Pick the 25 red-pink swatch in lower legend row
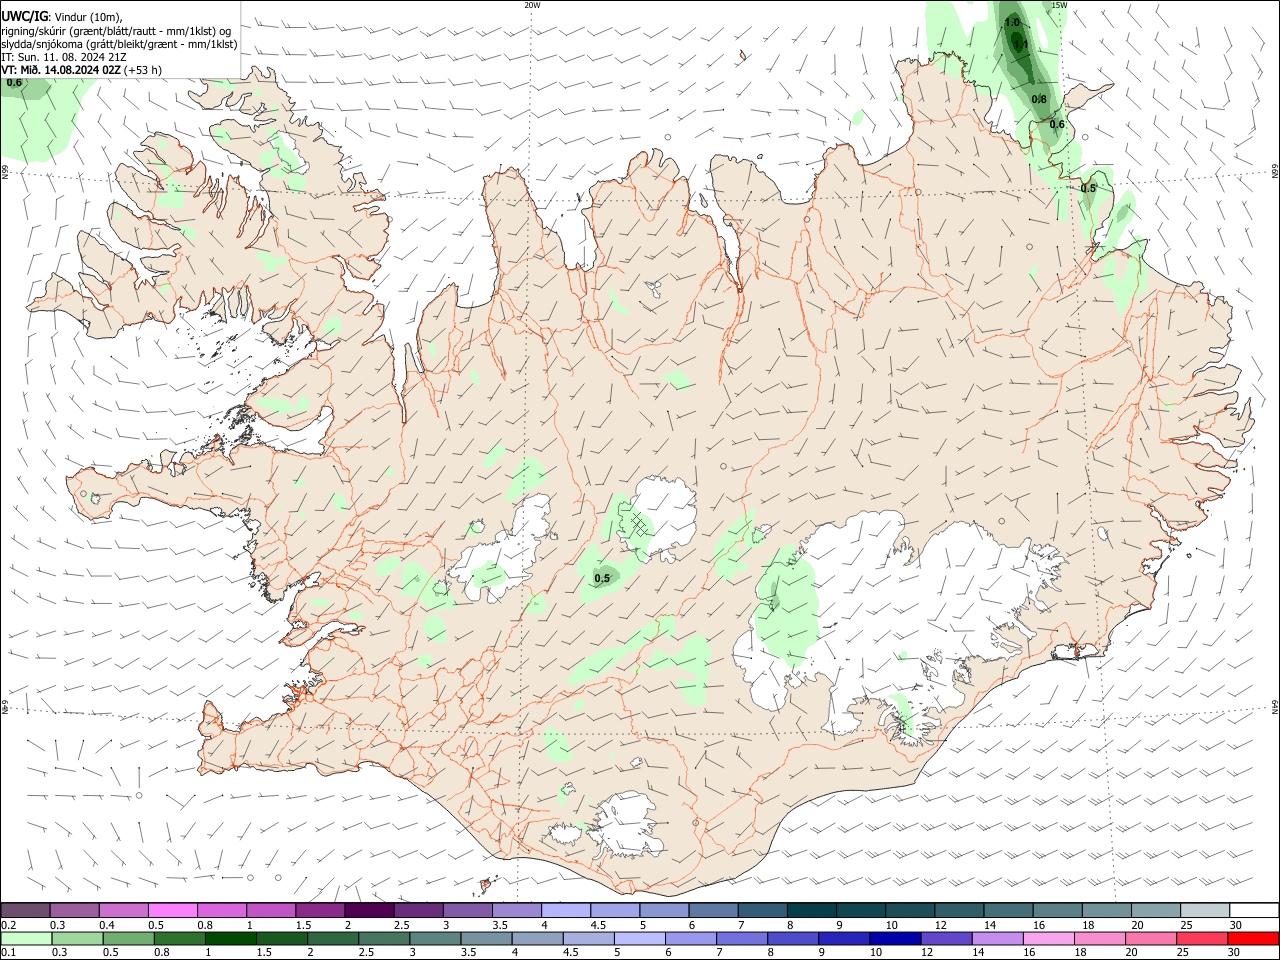Screen dimensions: 1280x960 (x=1201, y=938)
